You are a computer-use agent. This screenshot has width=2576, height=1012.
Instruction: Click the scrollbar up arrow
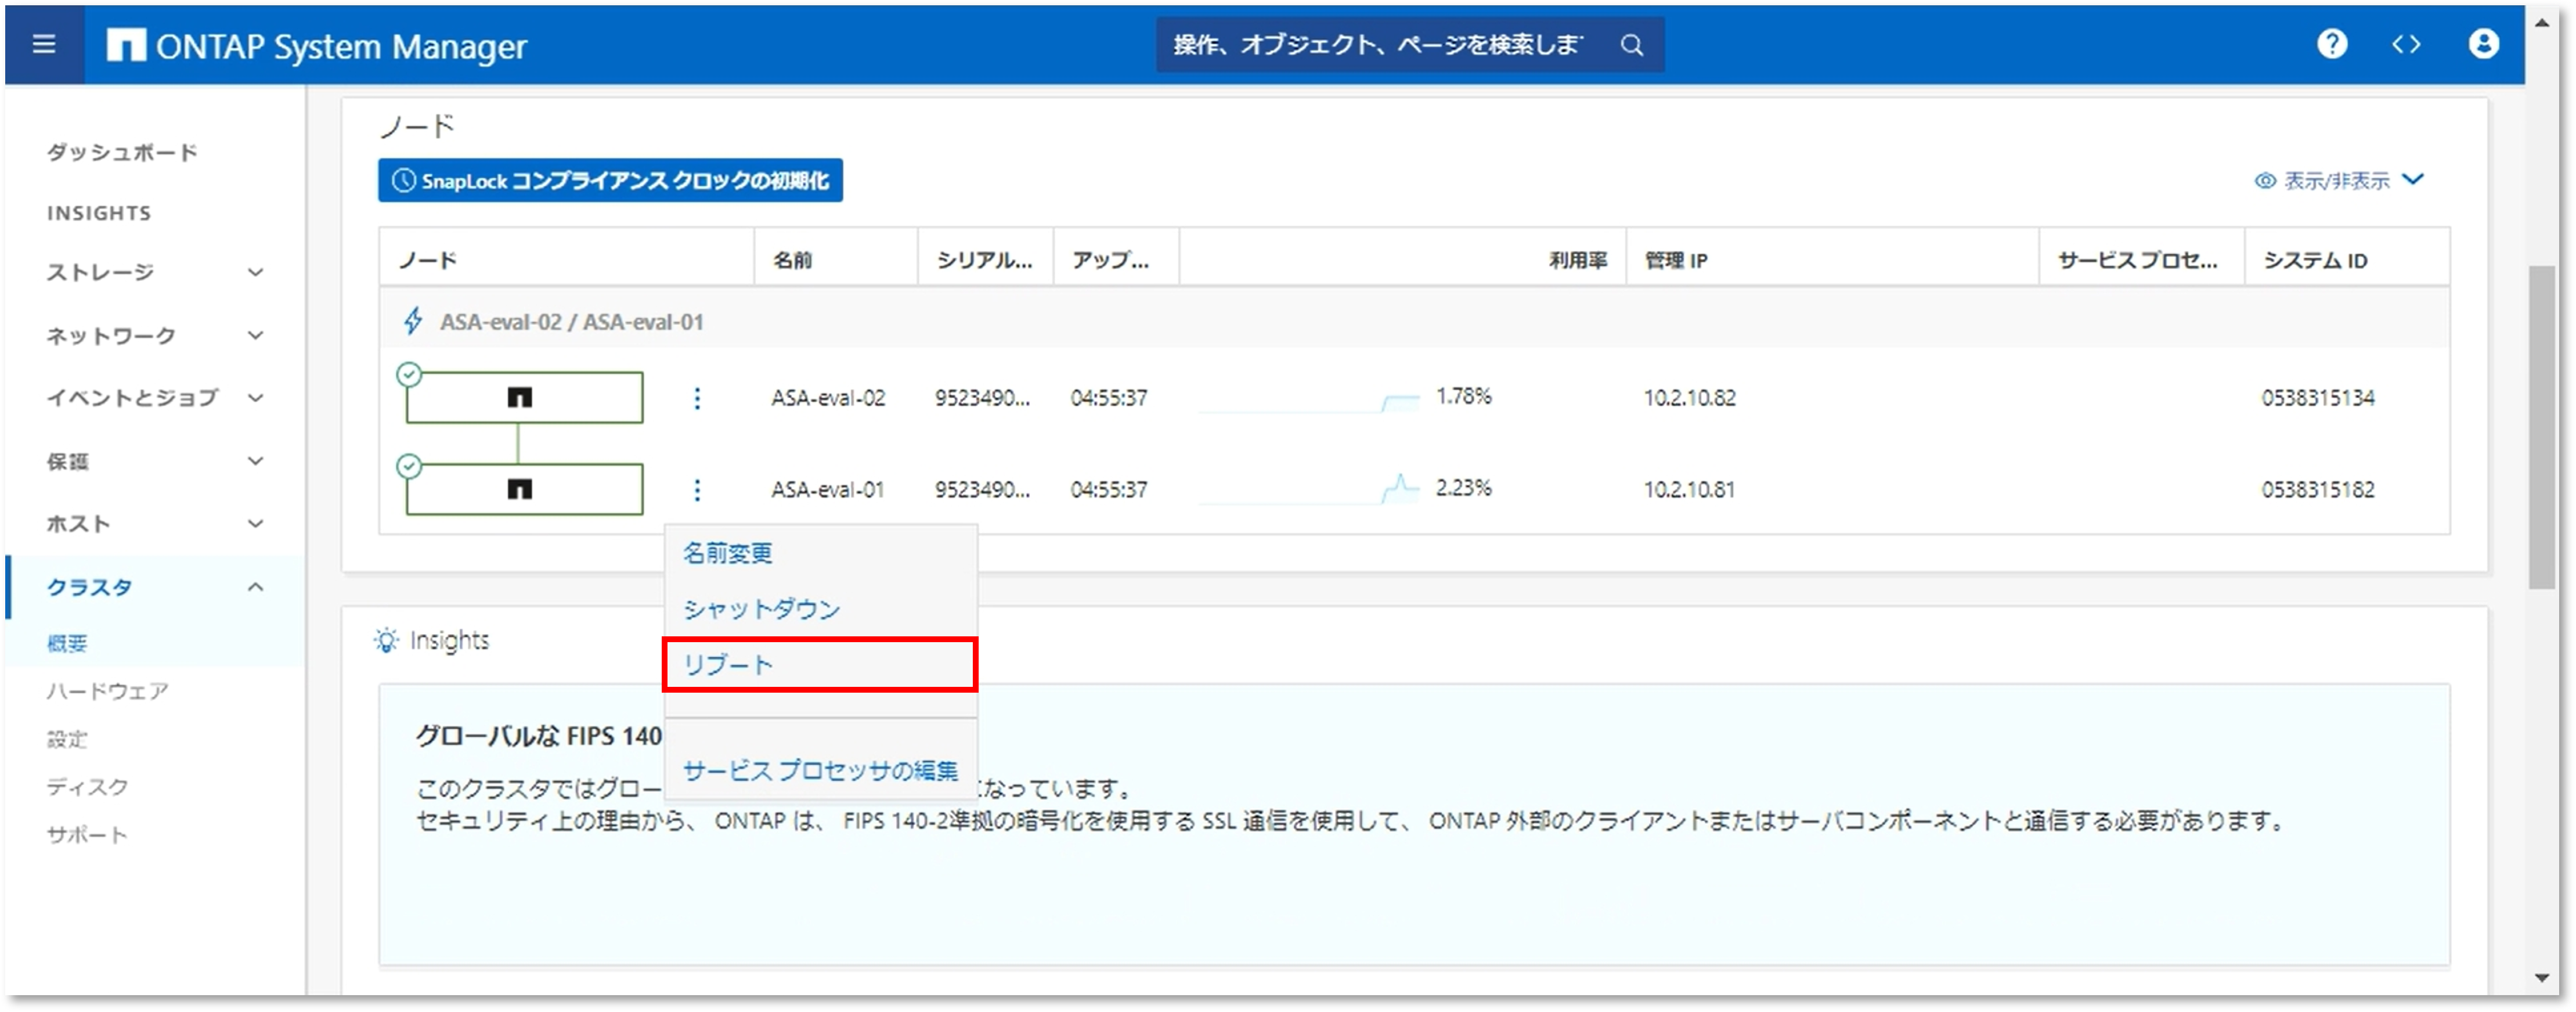click(2542, 22)
